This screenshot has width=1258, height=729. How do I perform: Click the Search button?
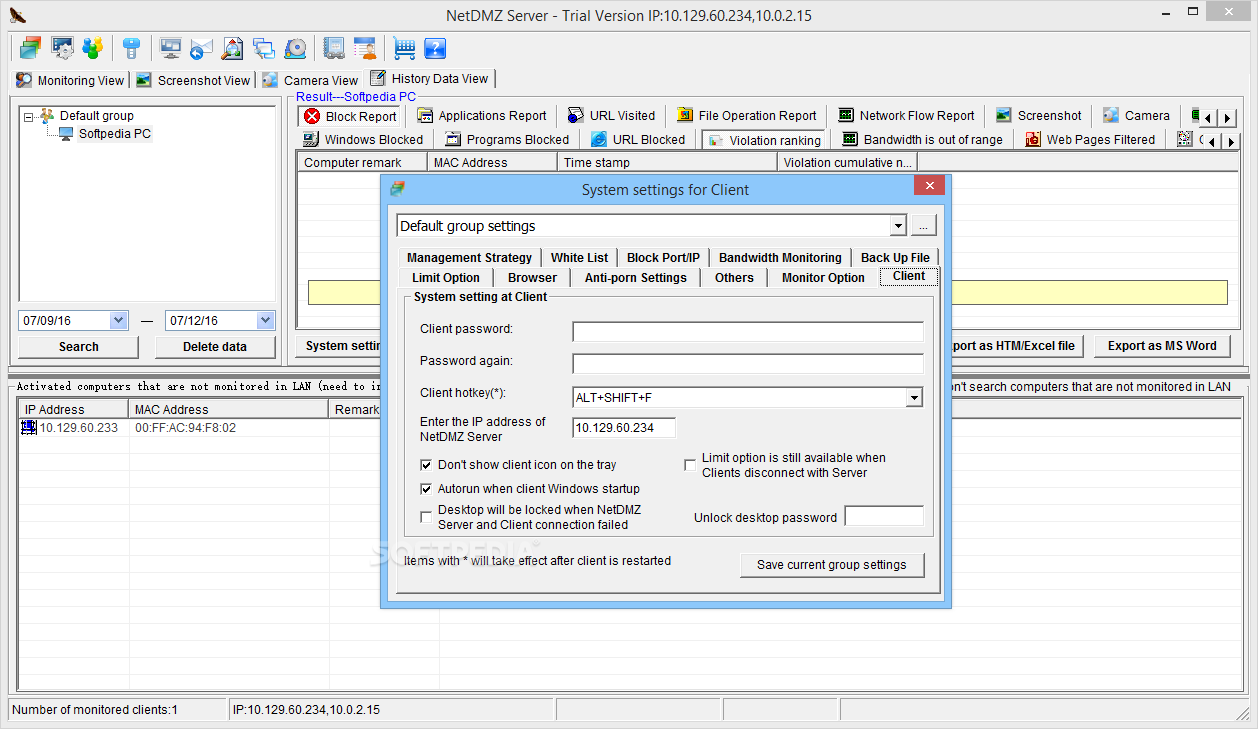tap(79, 347)
